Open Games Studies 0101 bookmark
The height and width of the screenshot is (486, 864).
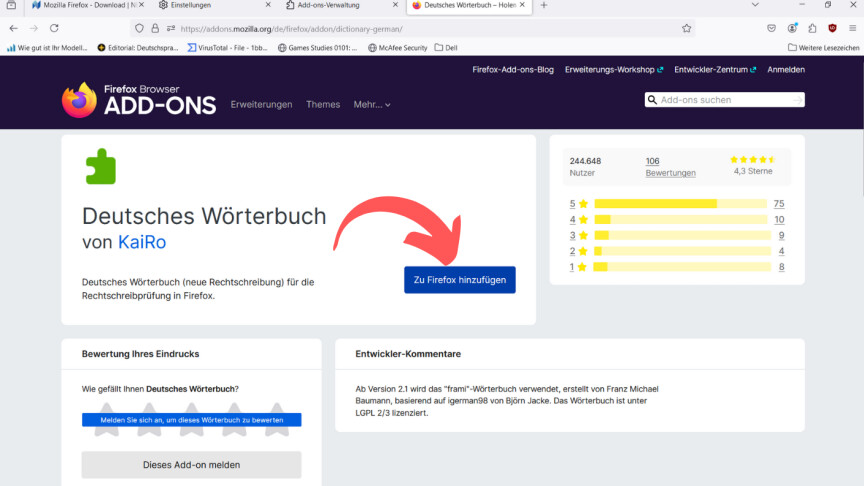[x=317, y=48]
